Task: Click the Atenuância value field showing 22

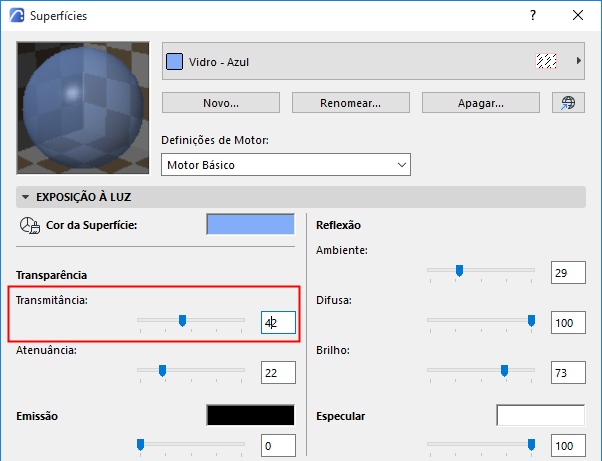Action: click(278, 372)
